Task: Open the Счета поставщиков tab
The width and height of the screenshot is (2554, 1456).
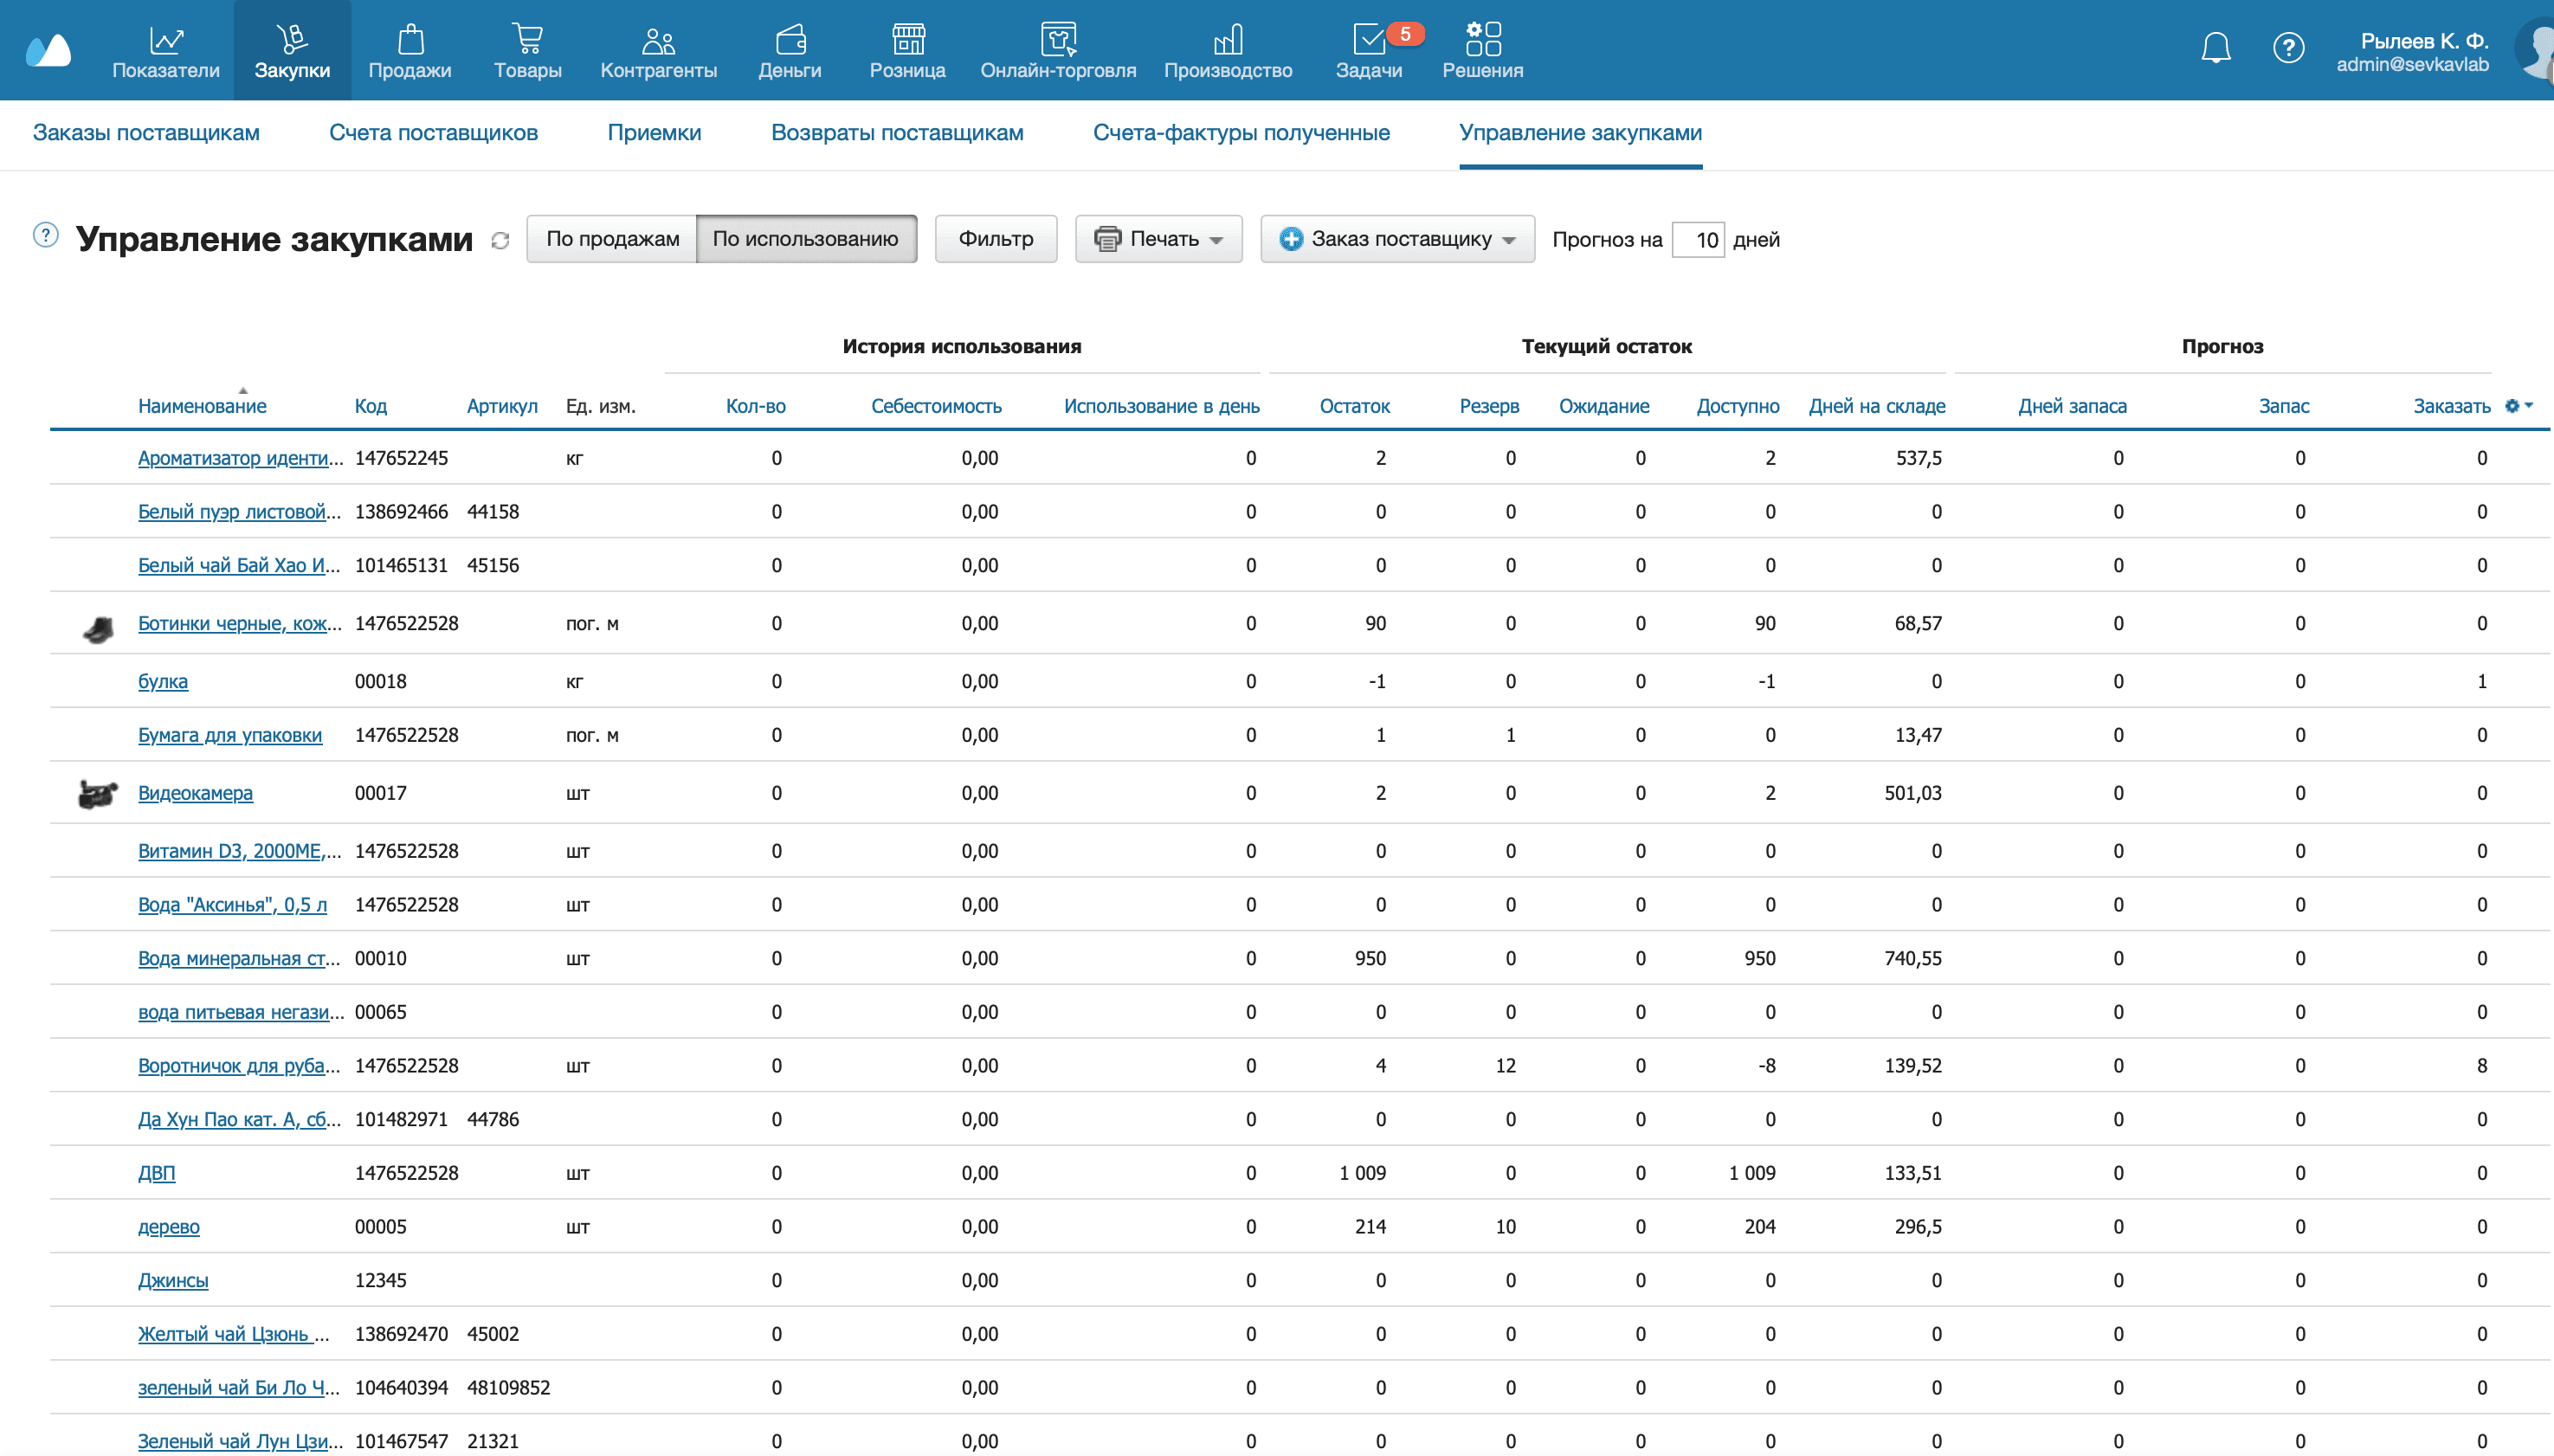Action: 433,133
